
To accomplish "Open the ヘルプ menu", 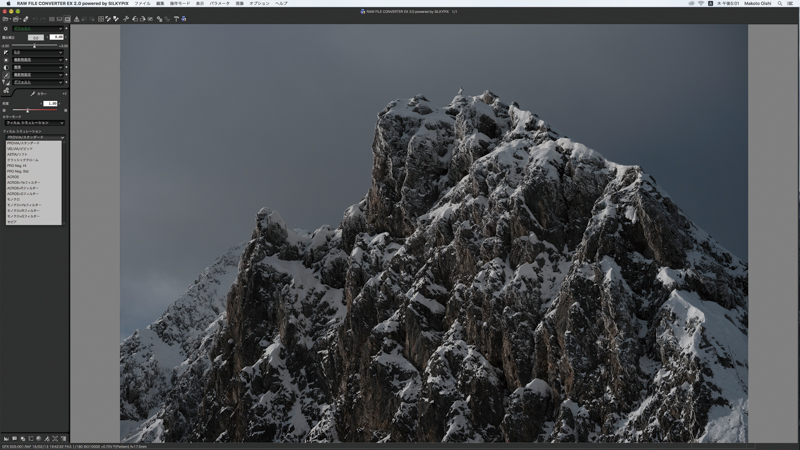I will (x=281, y=3).
